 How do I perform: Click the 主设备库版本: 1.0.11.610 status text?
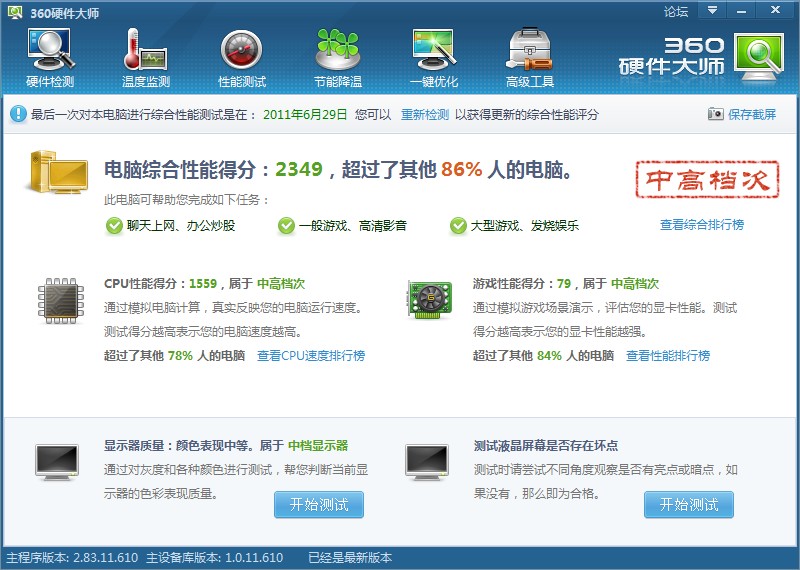click(x=214, y=558)
